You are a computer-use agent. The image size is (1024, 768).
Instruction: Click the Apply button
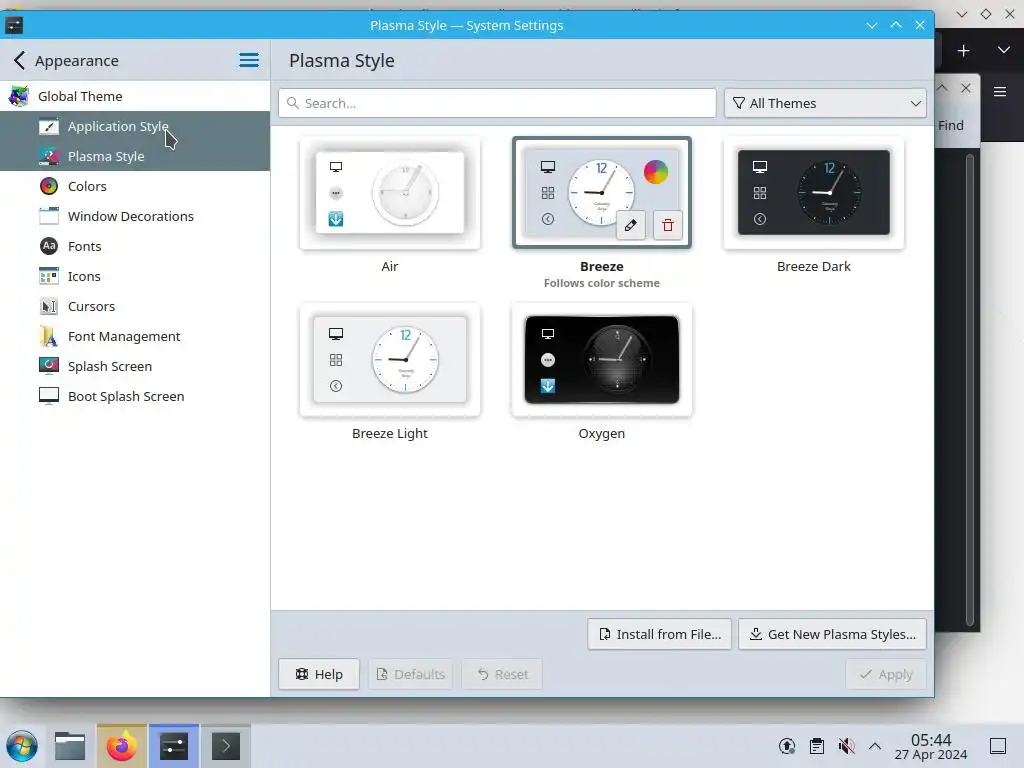click(886, 674)
